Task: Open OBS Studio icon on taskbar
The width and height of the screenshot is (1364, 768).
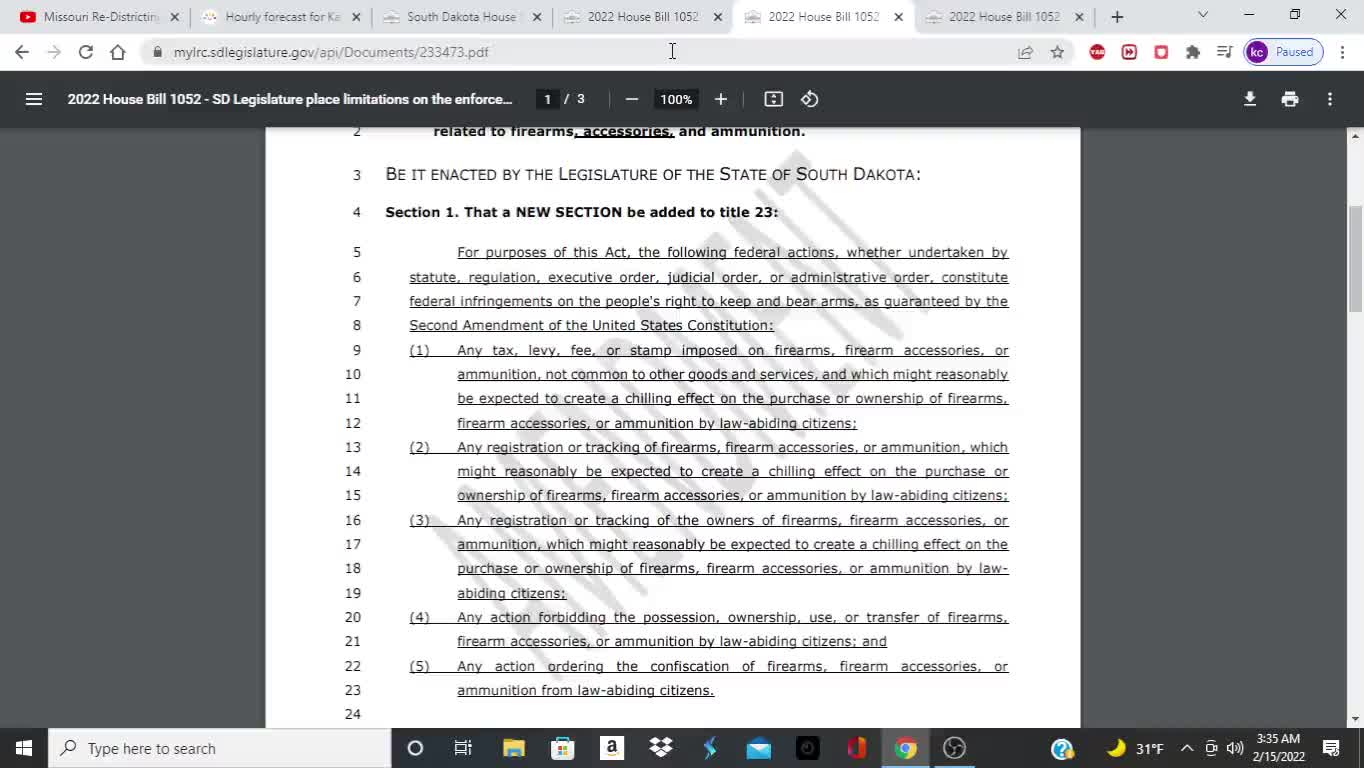Action: (x=954, y=748)
